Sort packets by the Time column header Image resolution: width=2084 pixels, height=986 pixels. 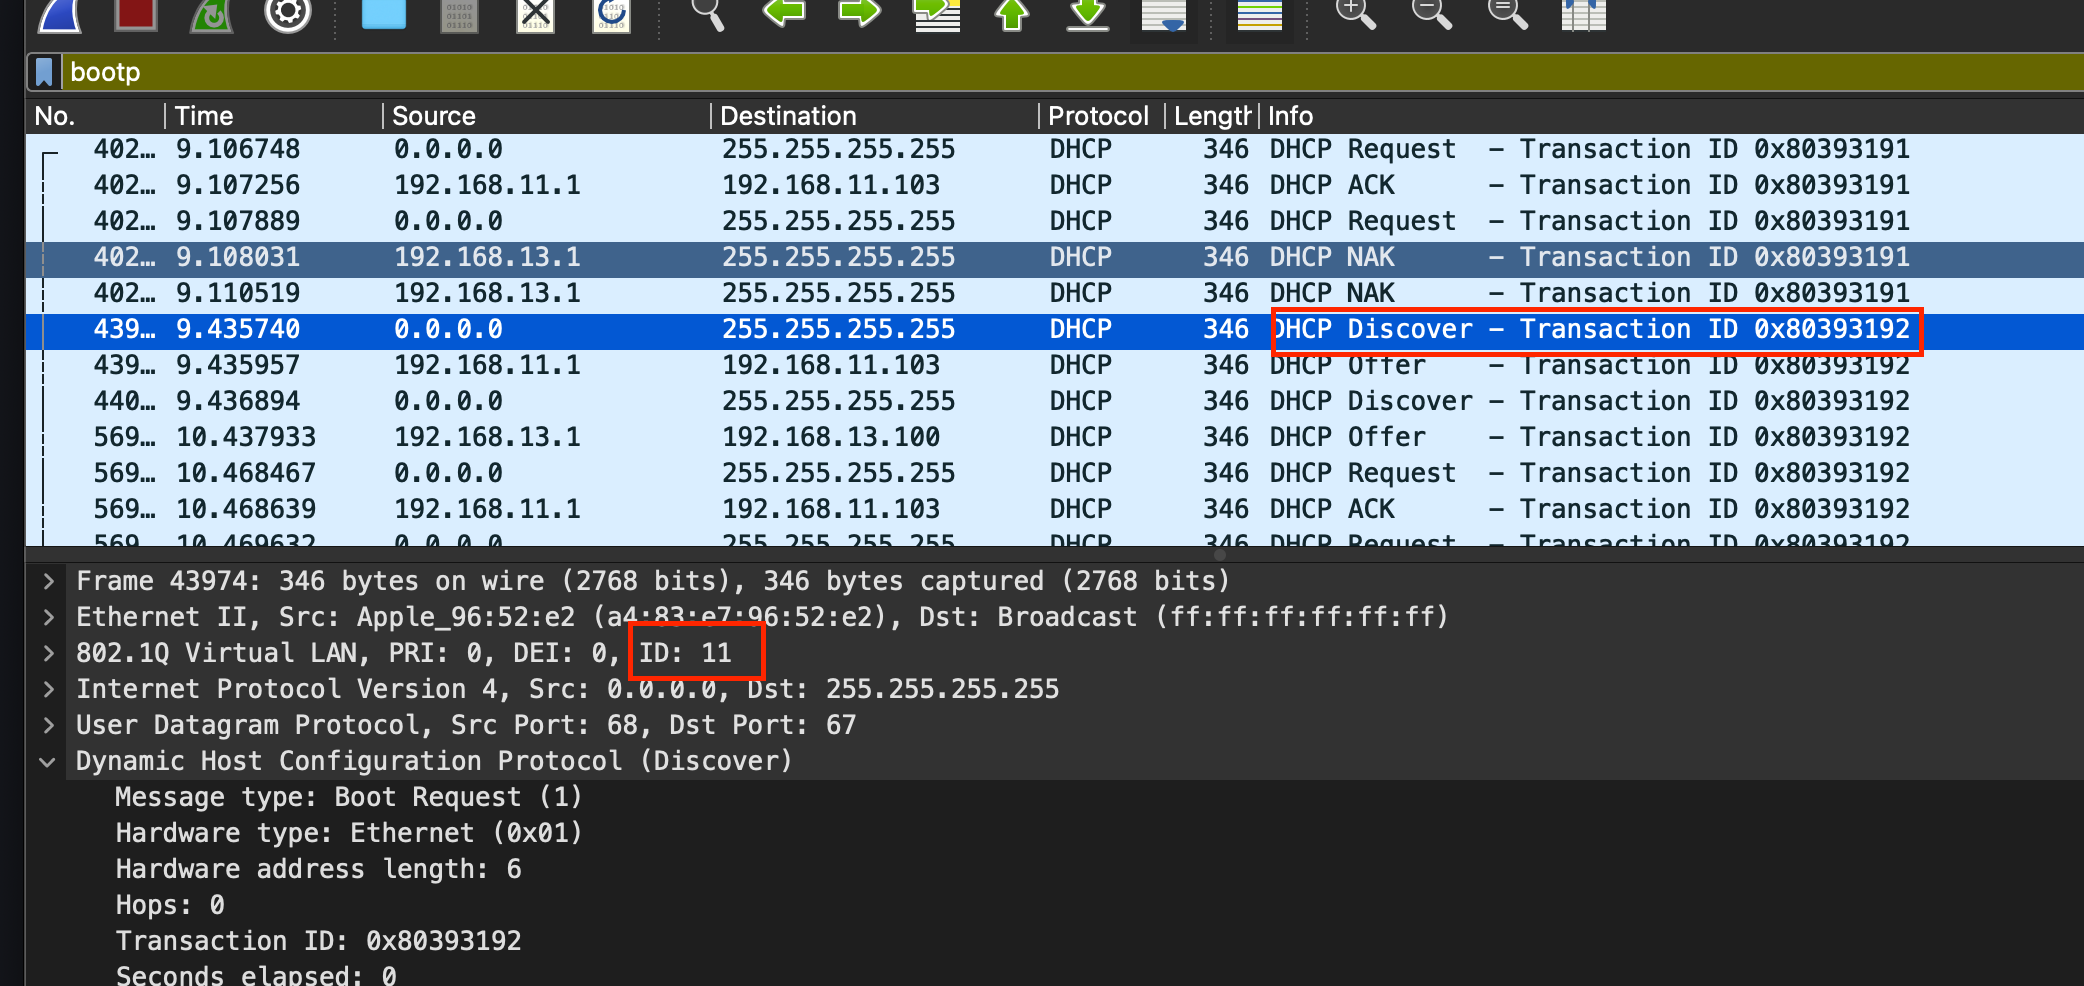(204, 116)
